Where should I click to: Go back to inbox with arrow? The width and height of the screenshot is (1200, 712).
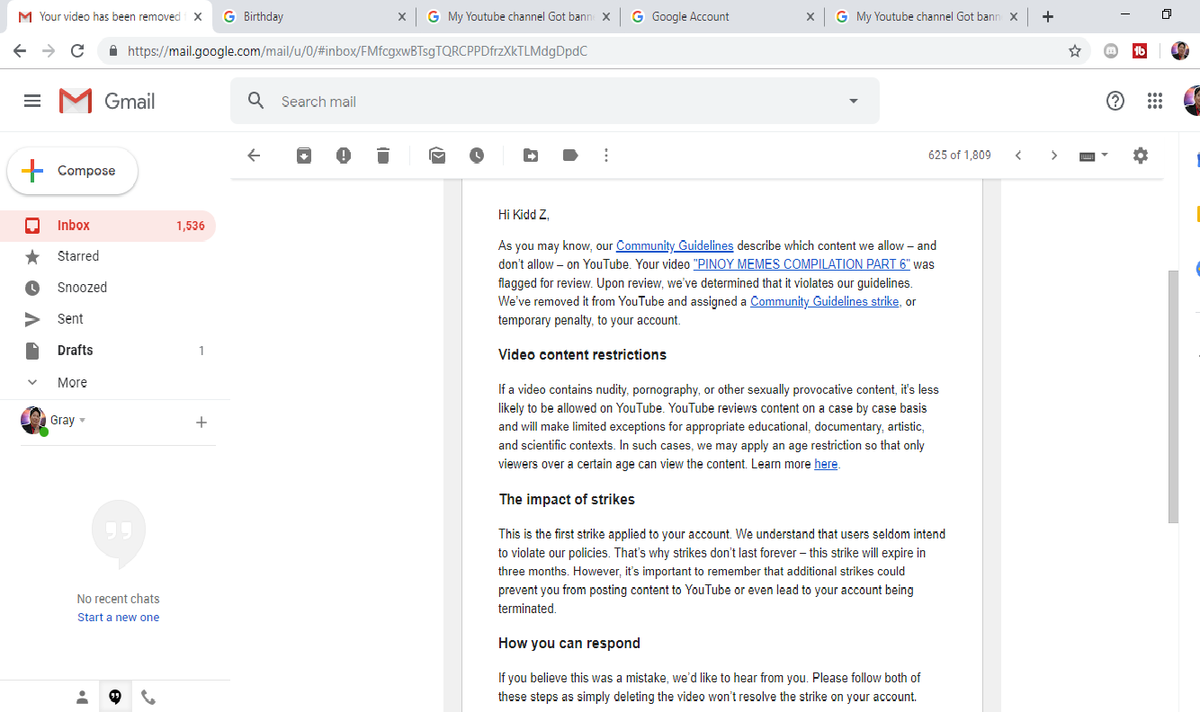(253, 155)
